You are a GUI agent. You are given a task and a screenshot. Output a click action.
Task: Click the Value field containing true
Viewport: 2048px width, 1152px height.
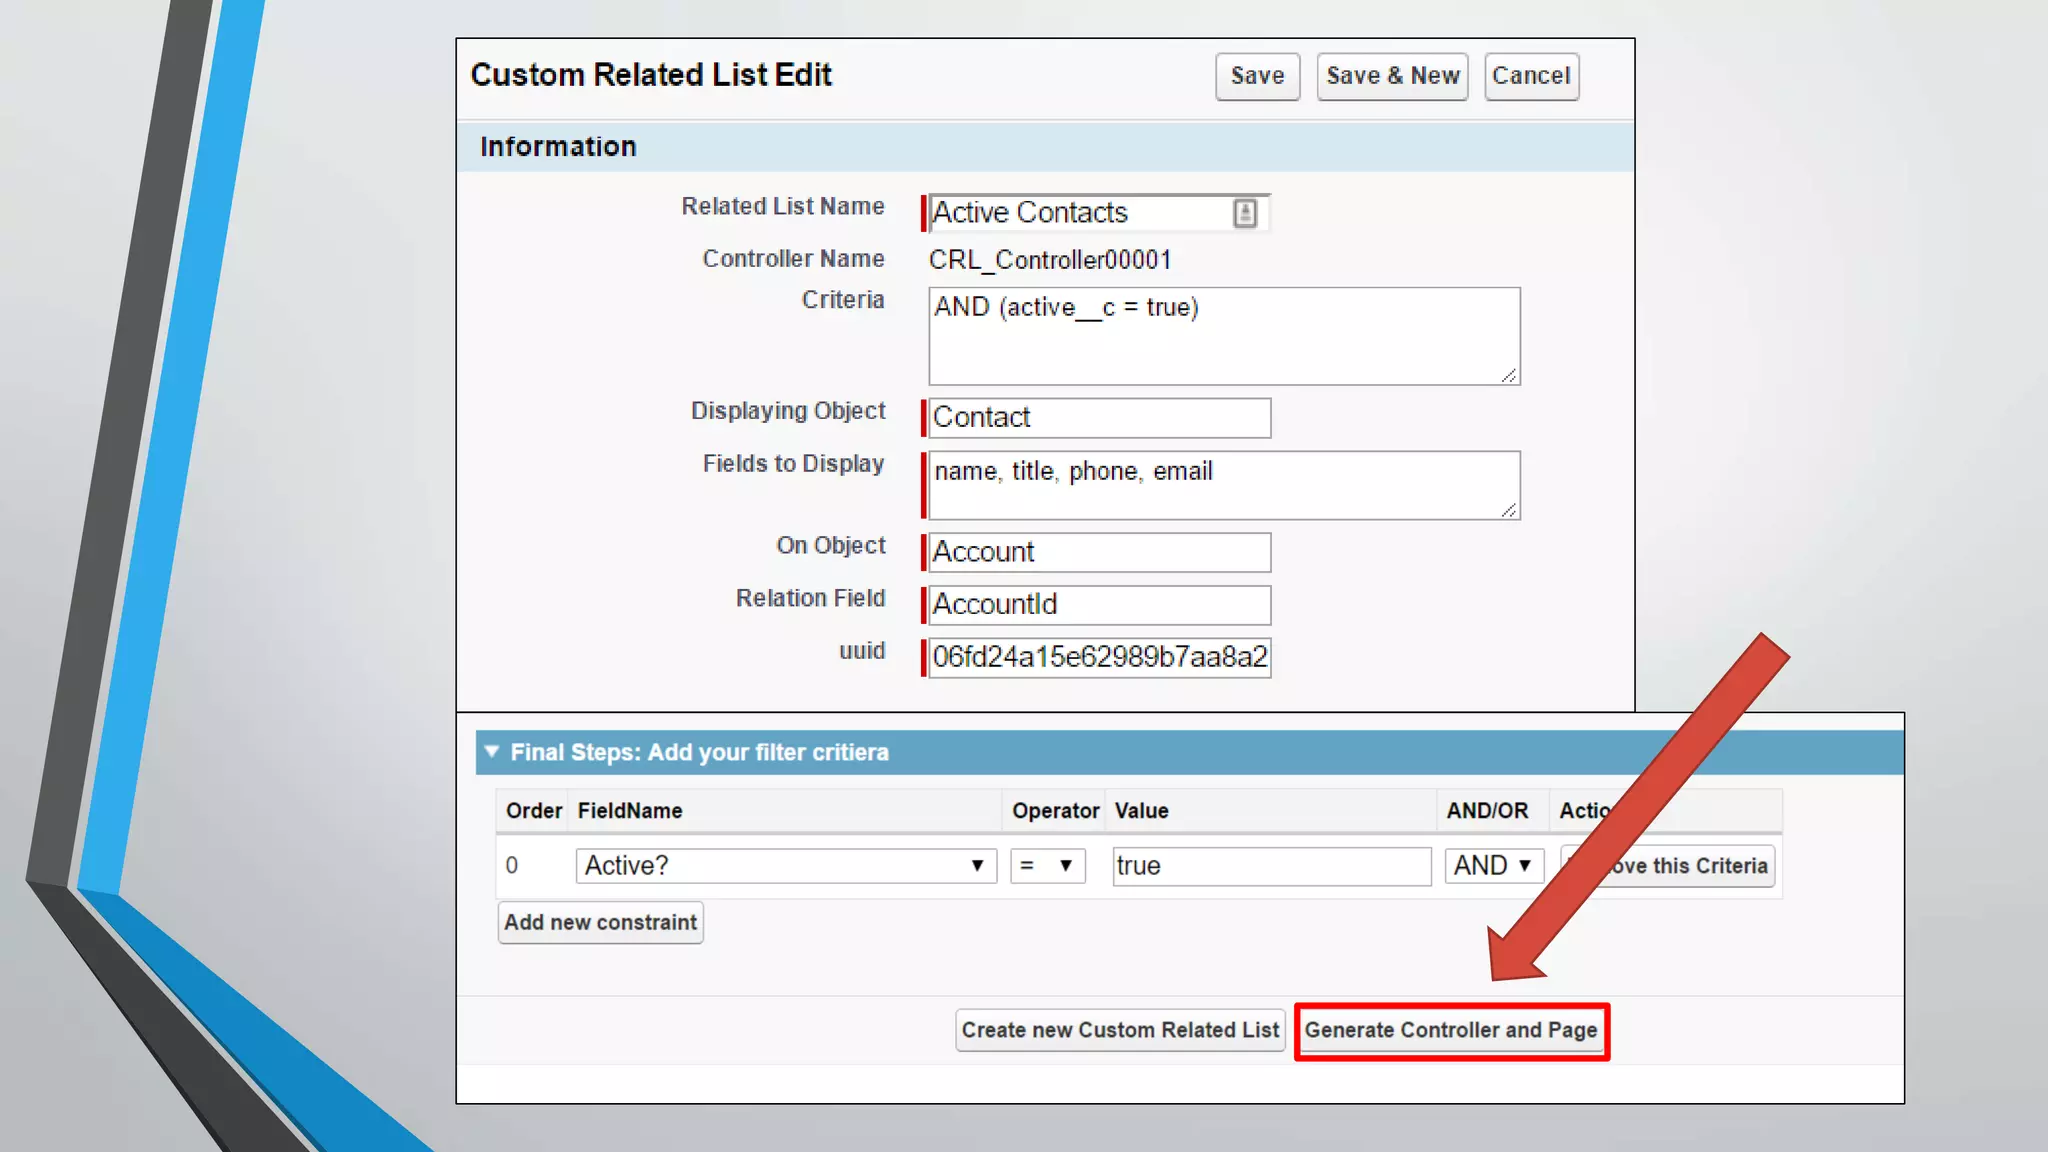pos(1271,866)
